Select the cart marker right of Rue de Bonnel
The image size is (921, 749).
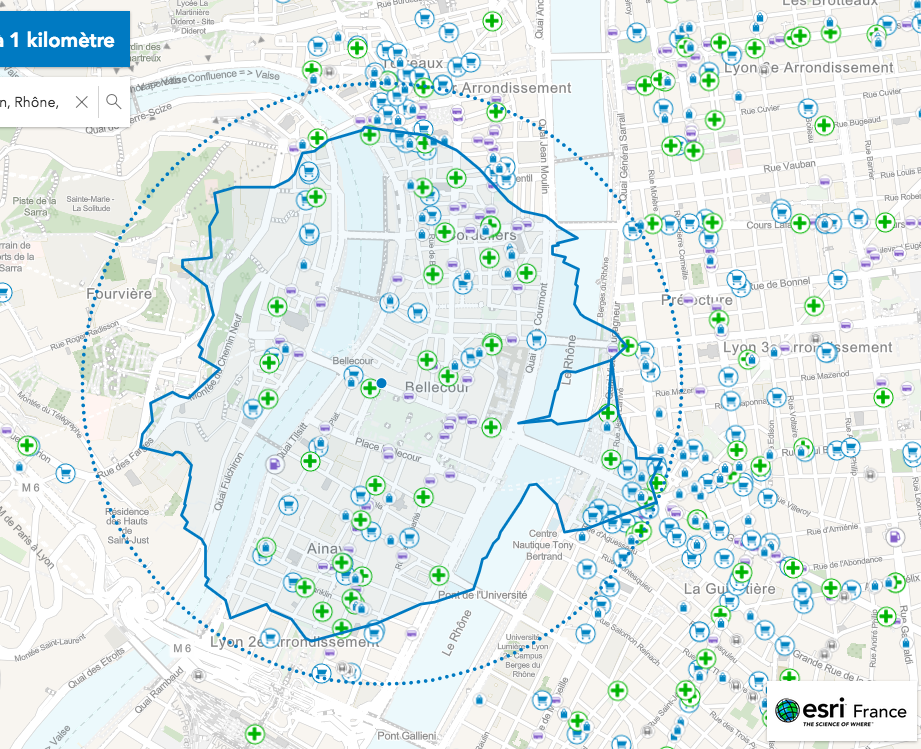click(x=837, y=278)
